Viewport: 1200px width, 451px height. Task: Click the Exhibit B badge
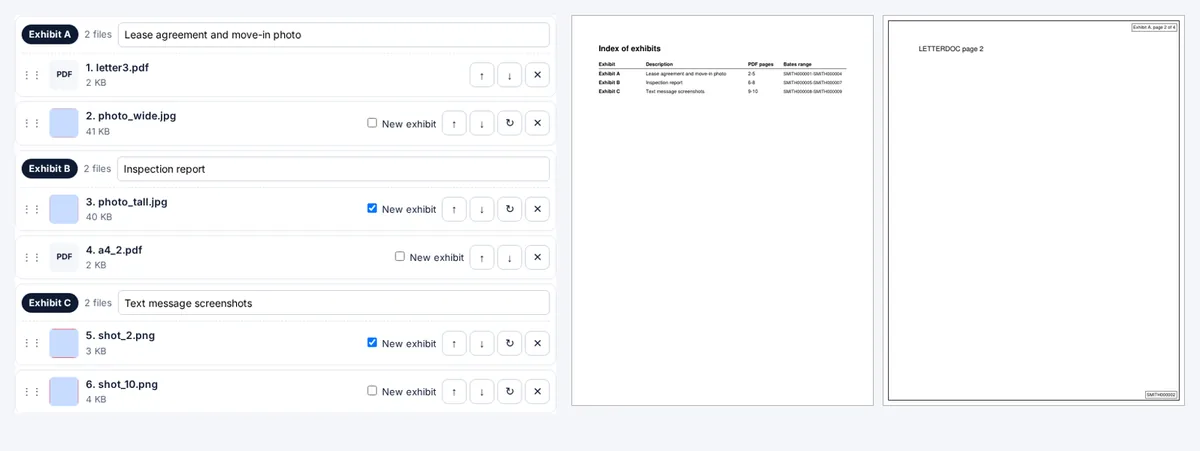tap(50, 168)
